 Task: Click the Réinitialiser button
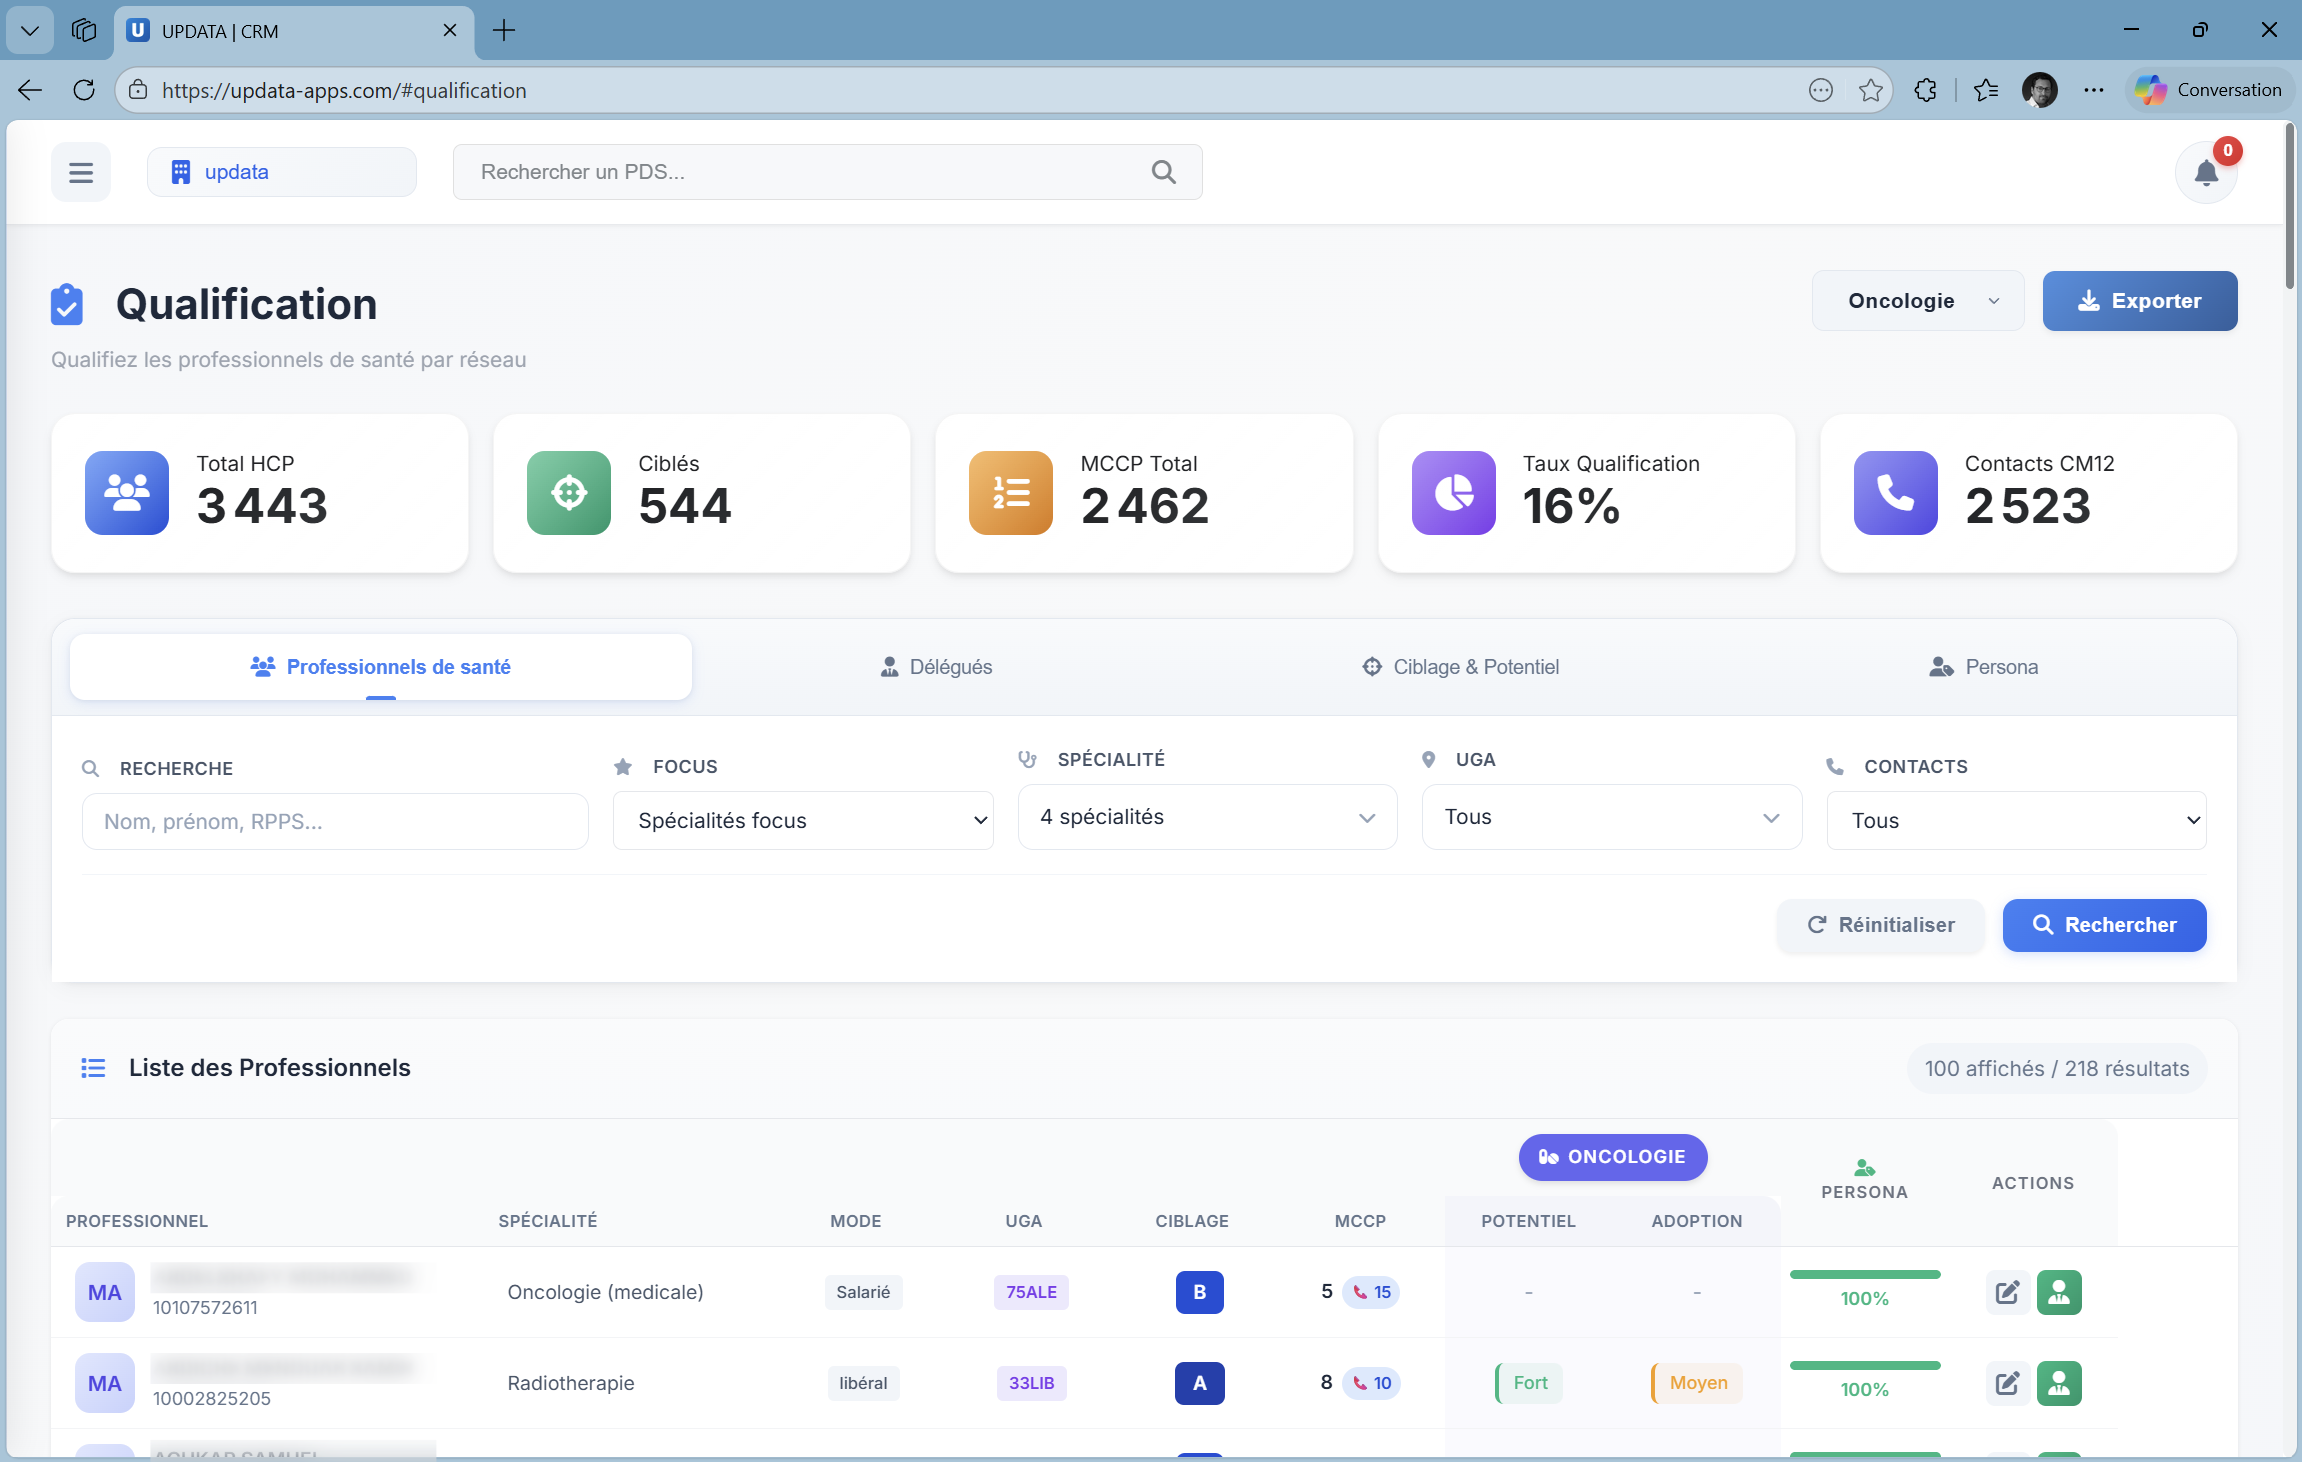point(1880,925)
